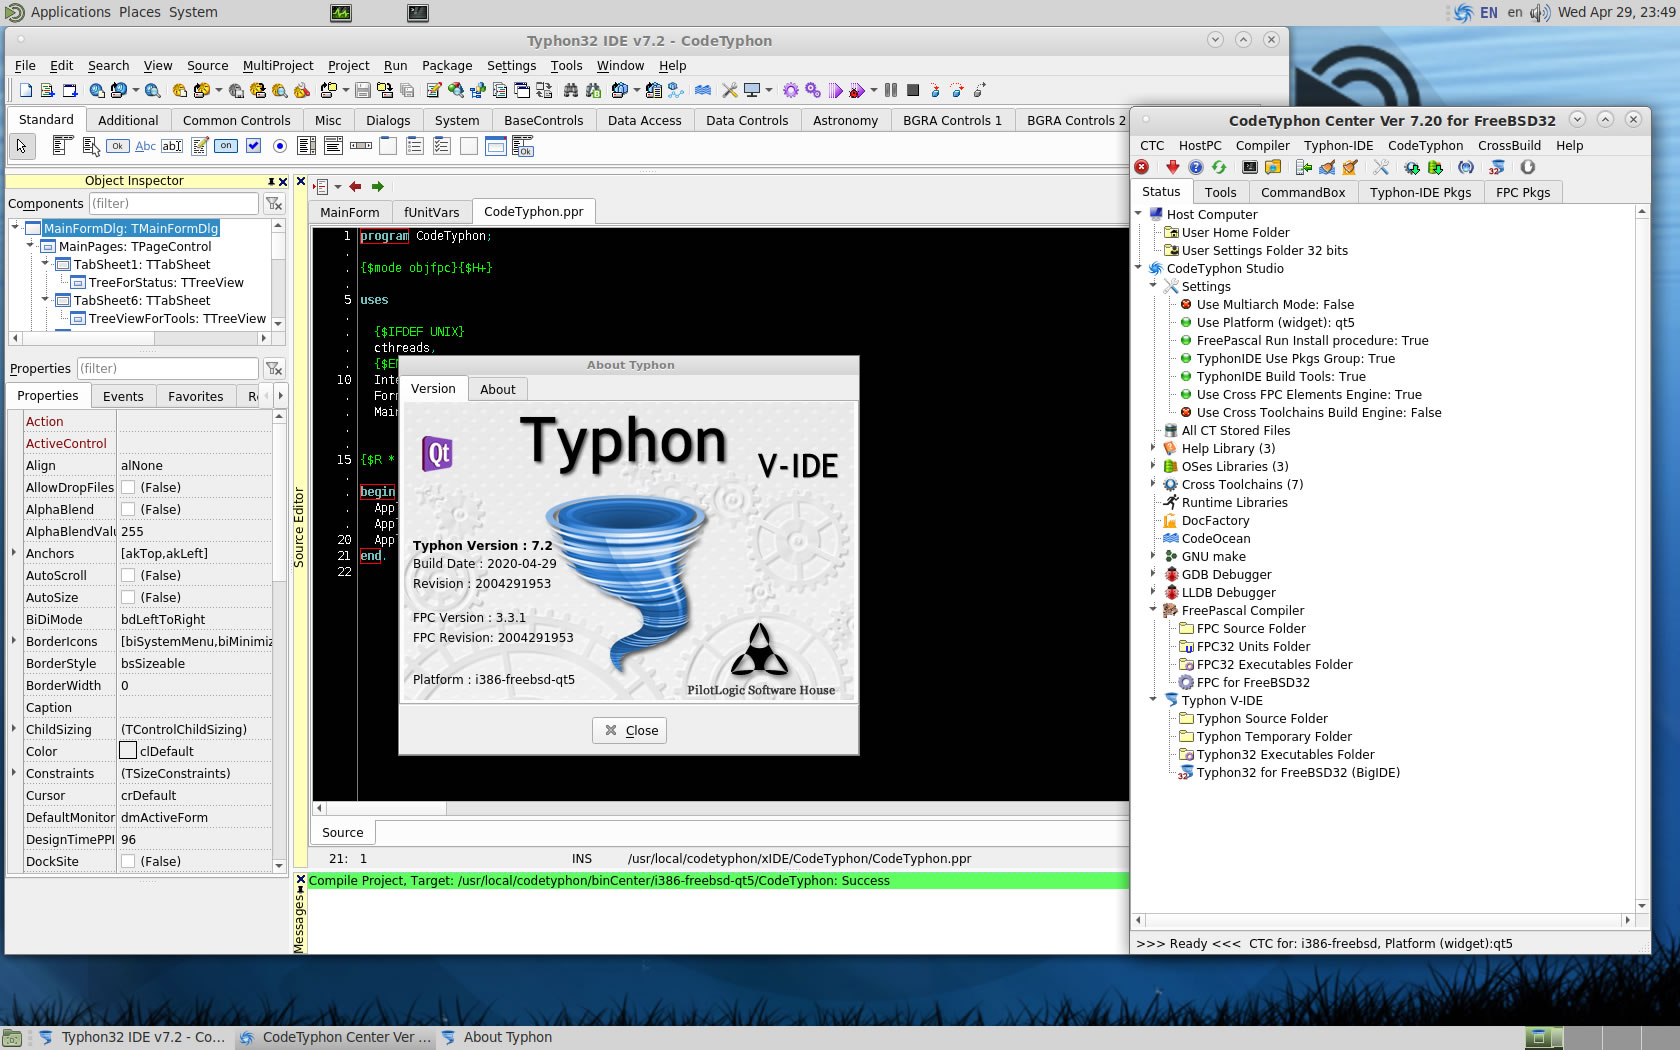
Task: Open the terminal console icon in CodeTyphon Center
Action: click(1250, 168)
